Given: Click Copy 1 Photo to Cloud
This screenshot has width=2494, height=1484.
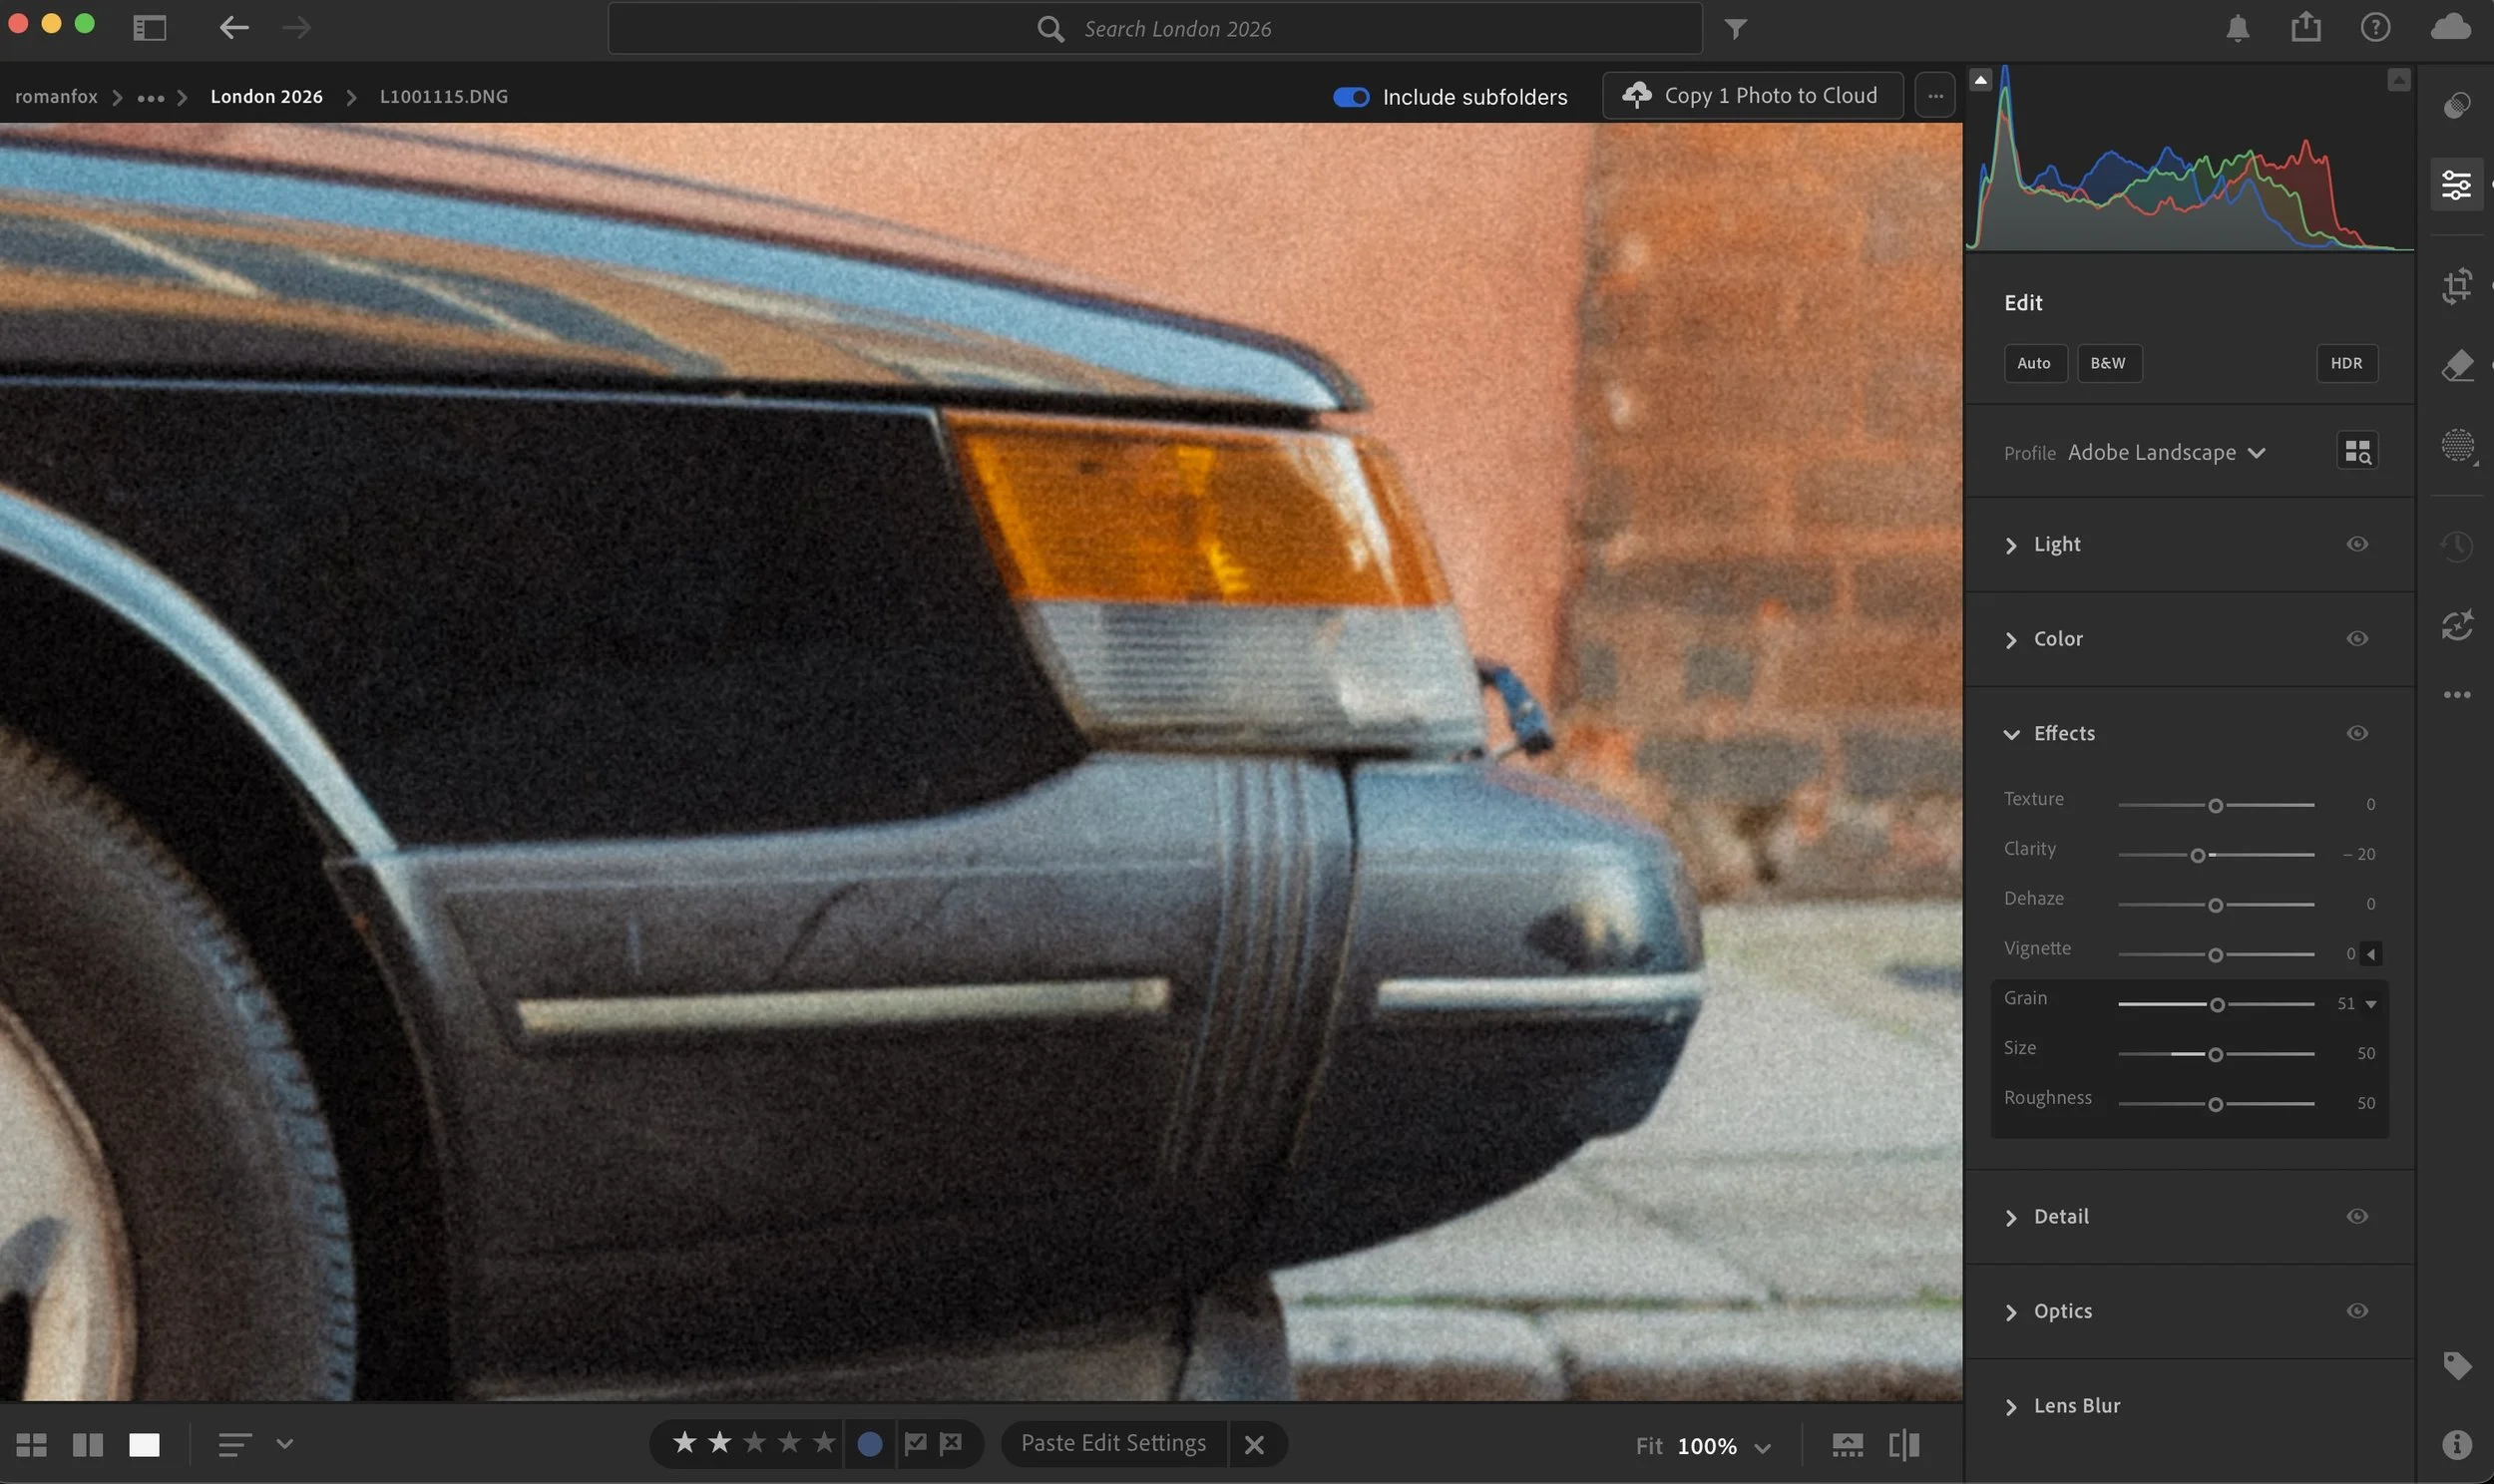Looking at the screenshot, I should (1752, 96).
